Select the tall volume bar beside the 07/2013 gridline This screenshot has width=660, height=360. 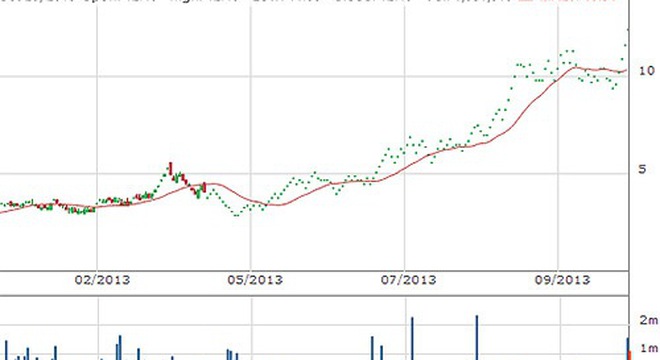pos(412,339)
